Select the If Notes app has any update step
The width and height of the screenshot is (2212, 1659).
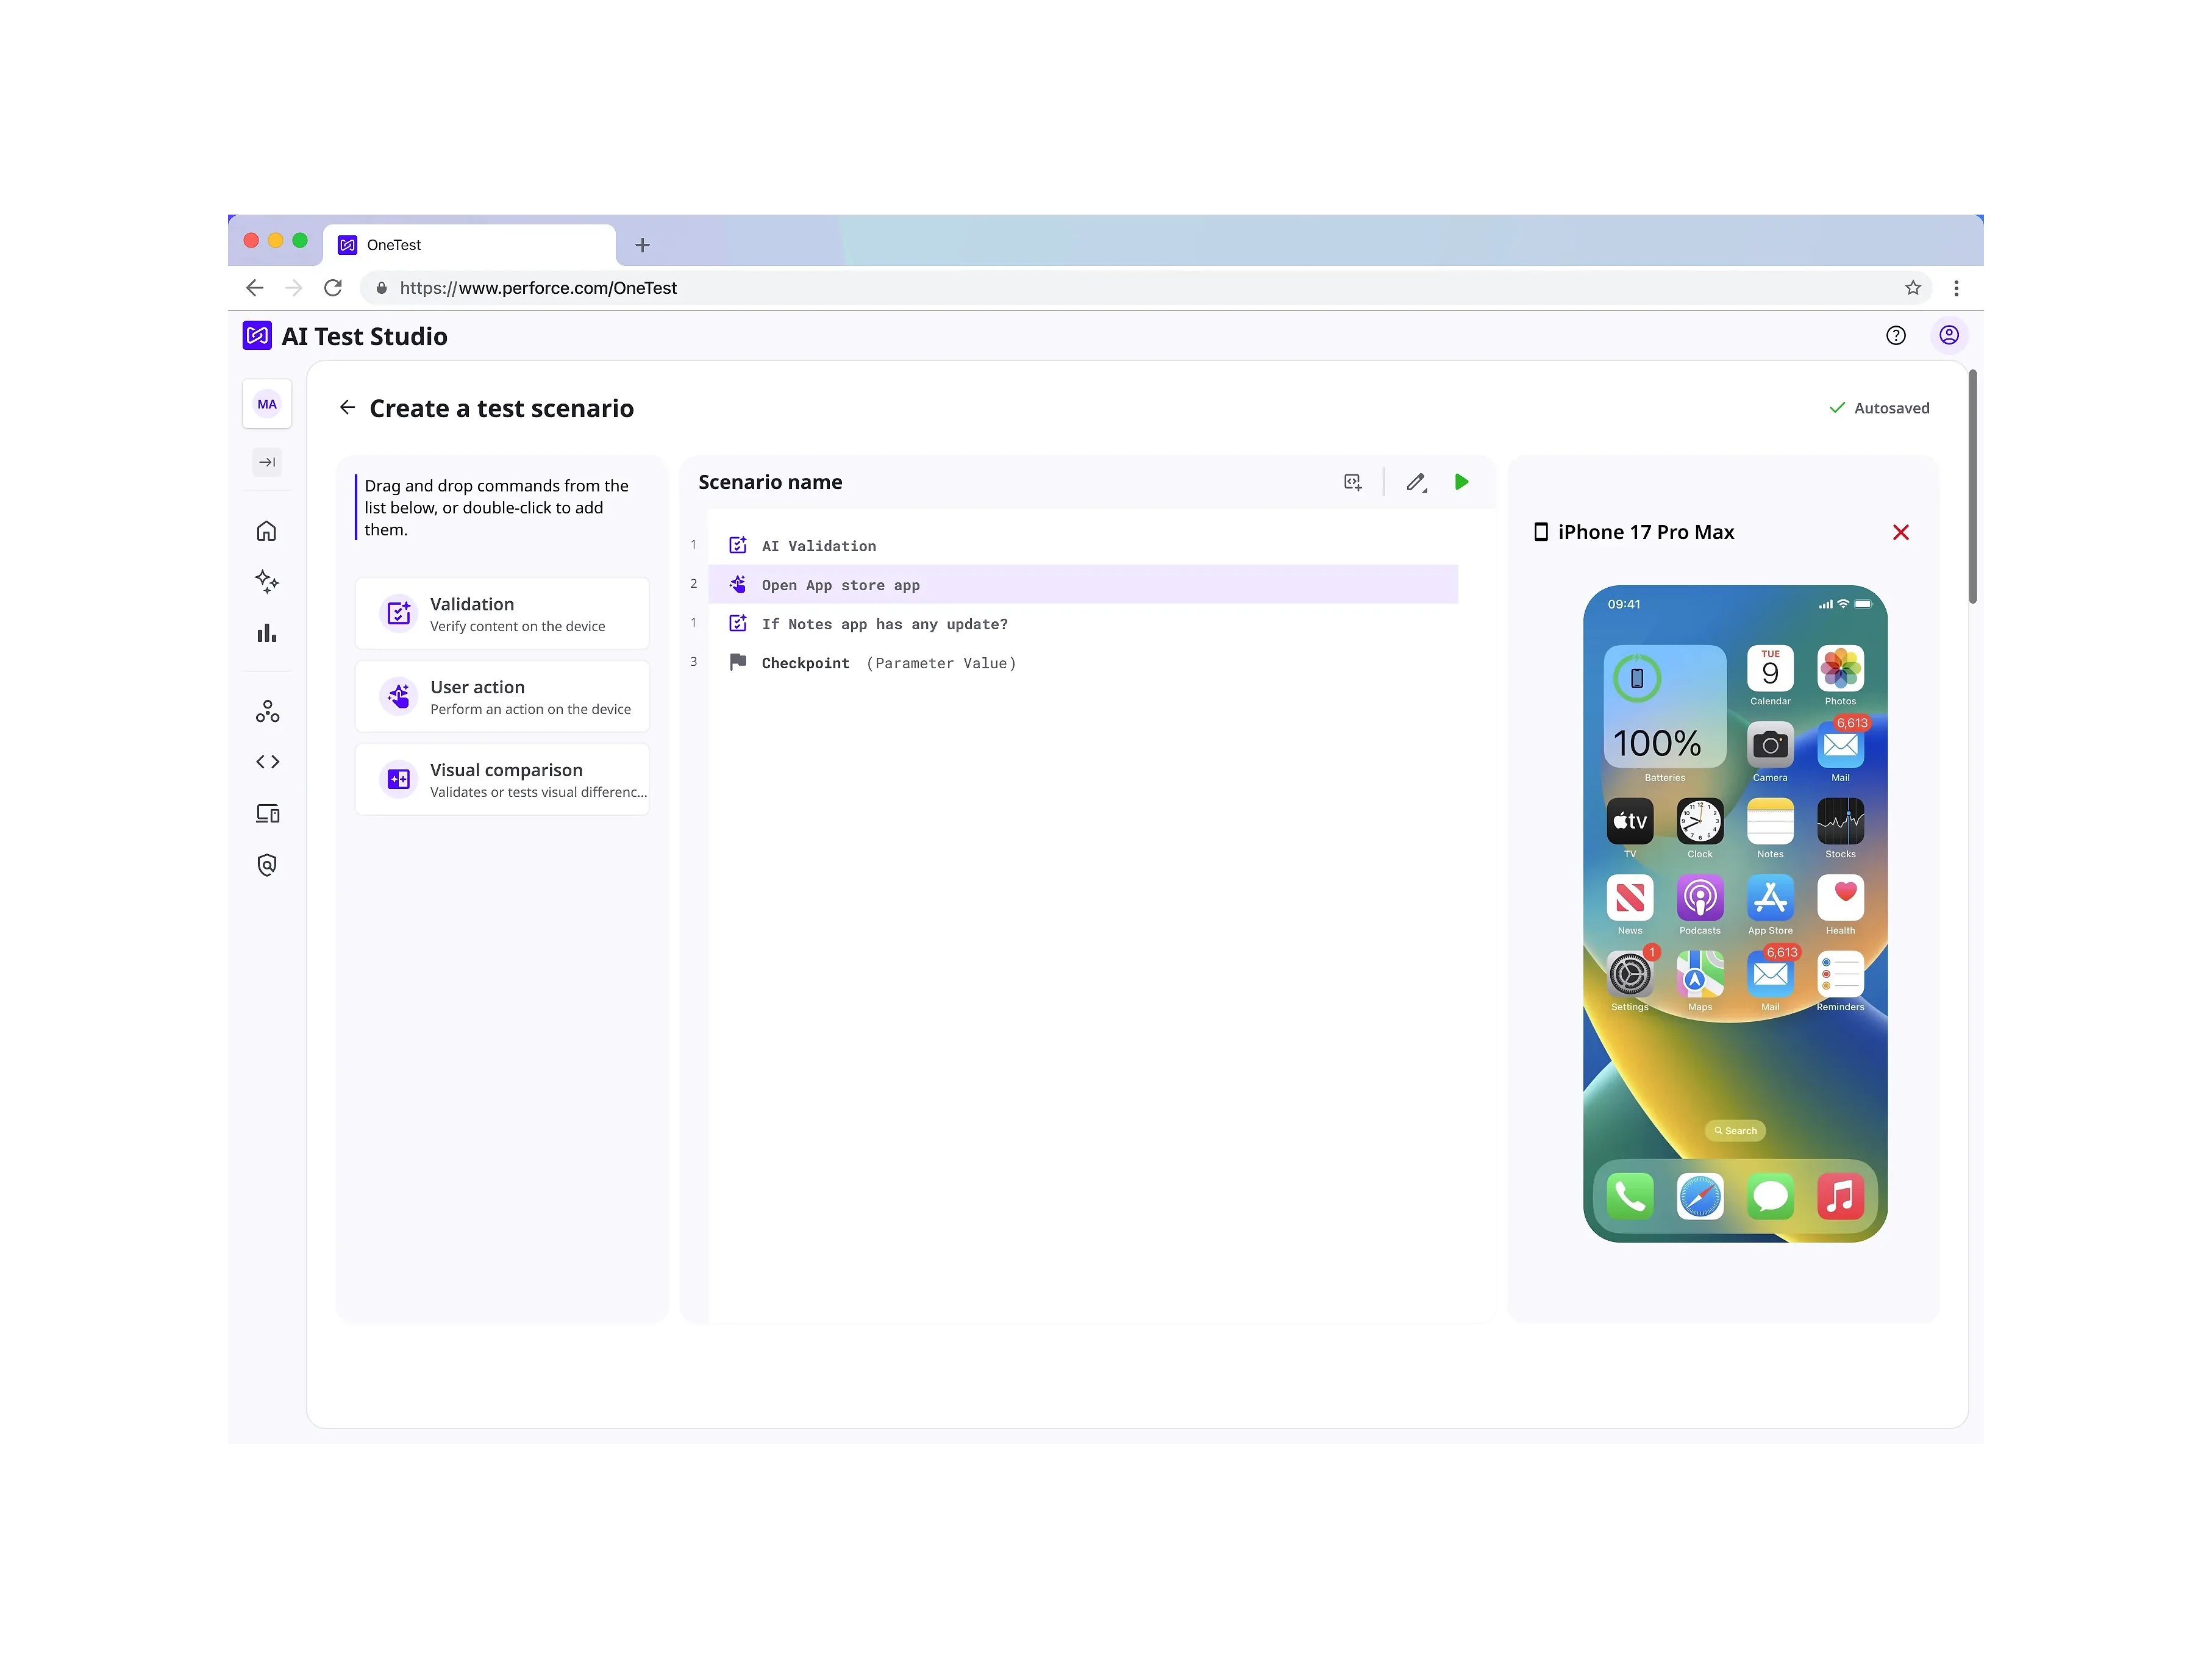click(x=1083, y=624)
